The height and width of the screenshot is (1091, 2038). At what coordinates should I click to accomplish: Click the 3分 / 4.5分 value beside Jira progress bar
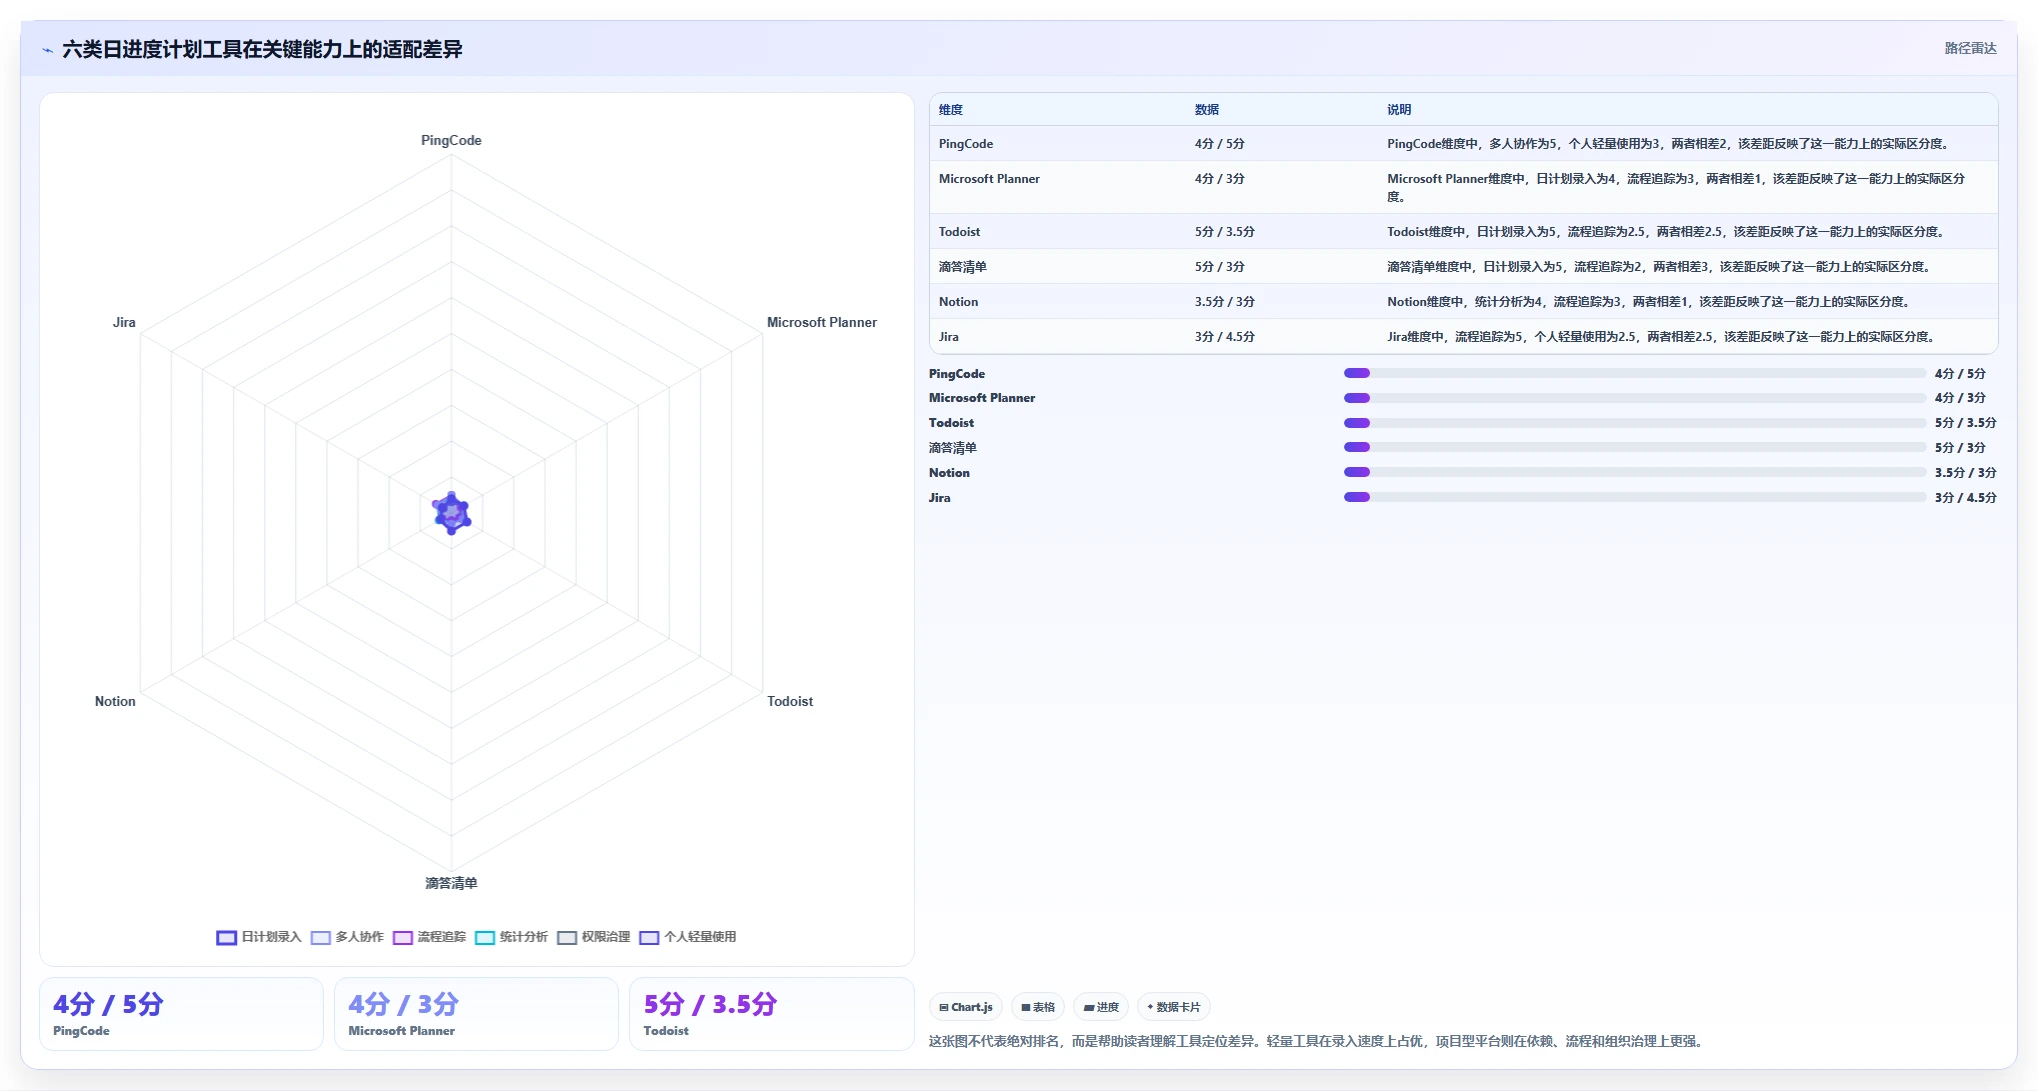point(1965,498)
